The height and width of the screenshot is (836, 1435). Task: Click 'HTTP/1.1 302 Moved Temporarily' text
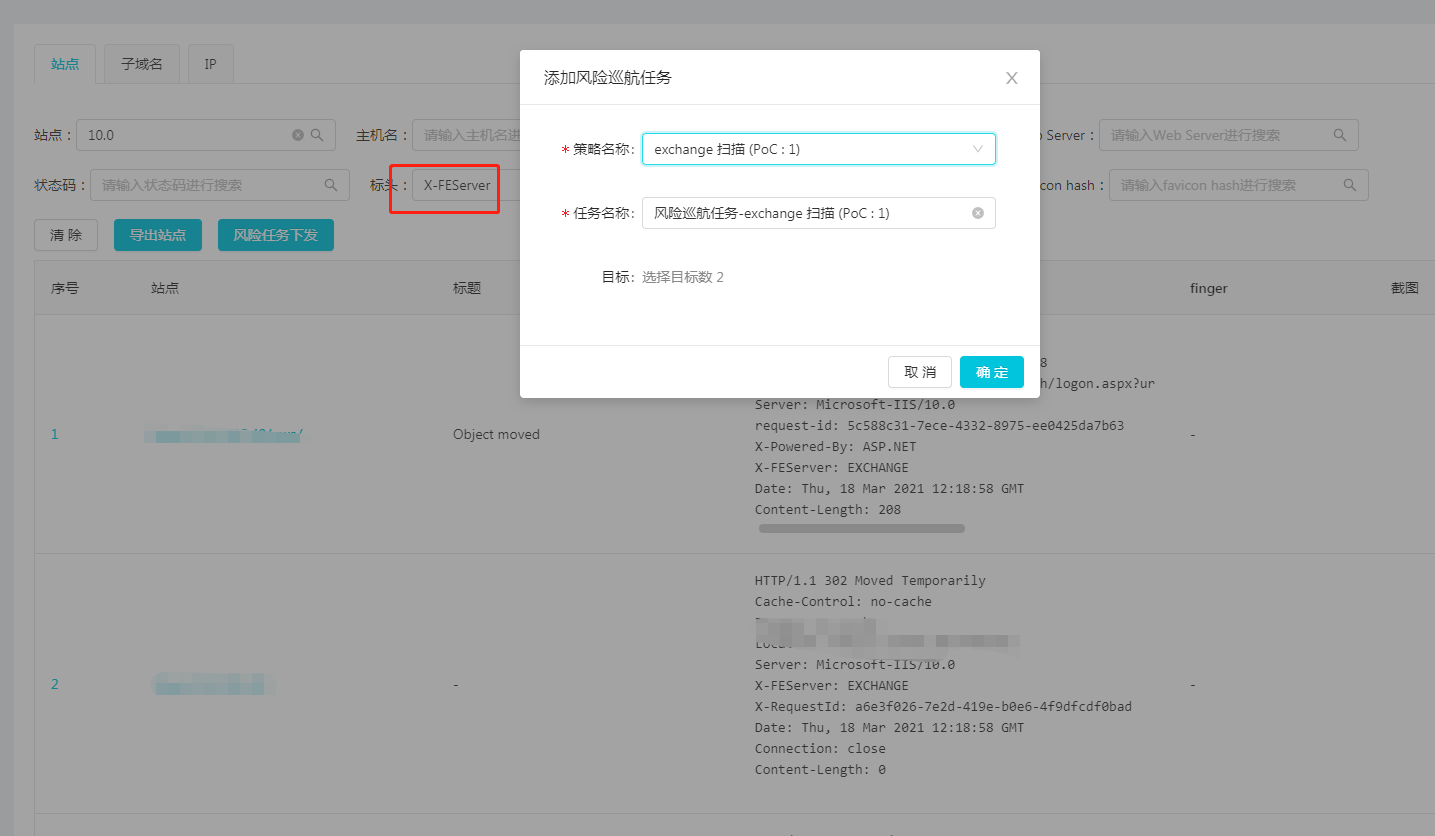(x=870, y=580)
